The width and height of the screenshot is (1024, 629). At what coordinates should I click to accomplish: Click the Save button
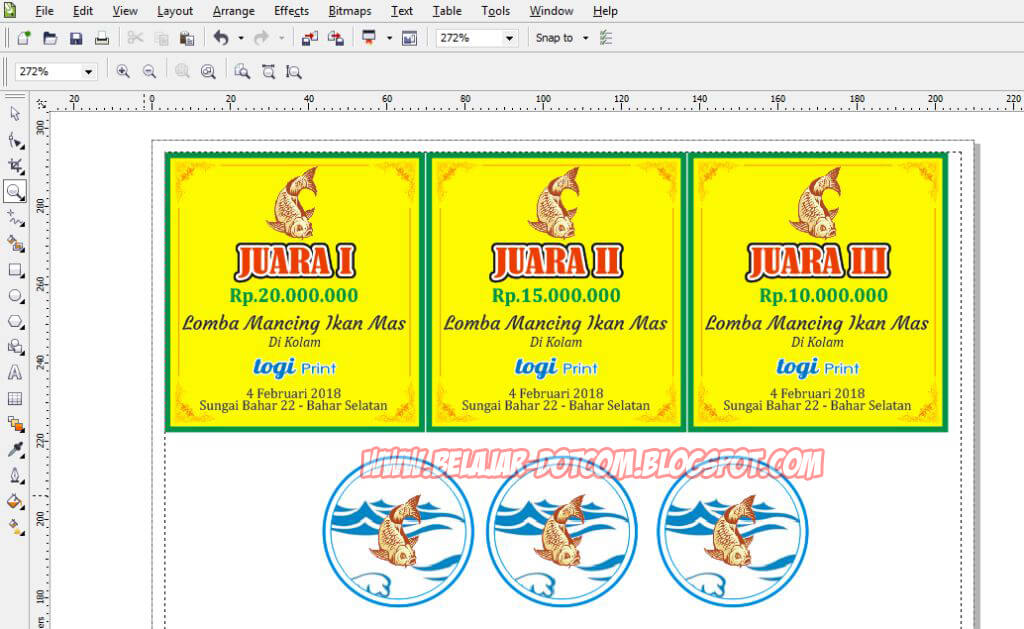tap(76, 37)
